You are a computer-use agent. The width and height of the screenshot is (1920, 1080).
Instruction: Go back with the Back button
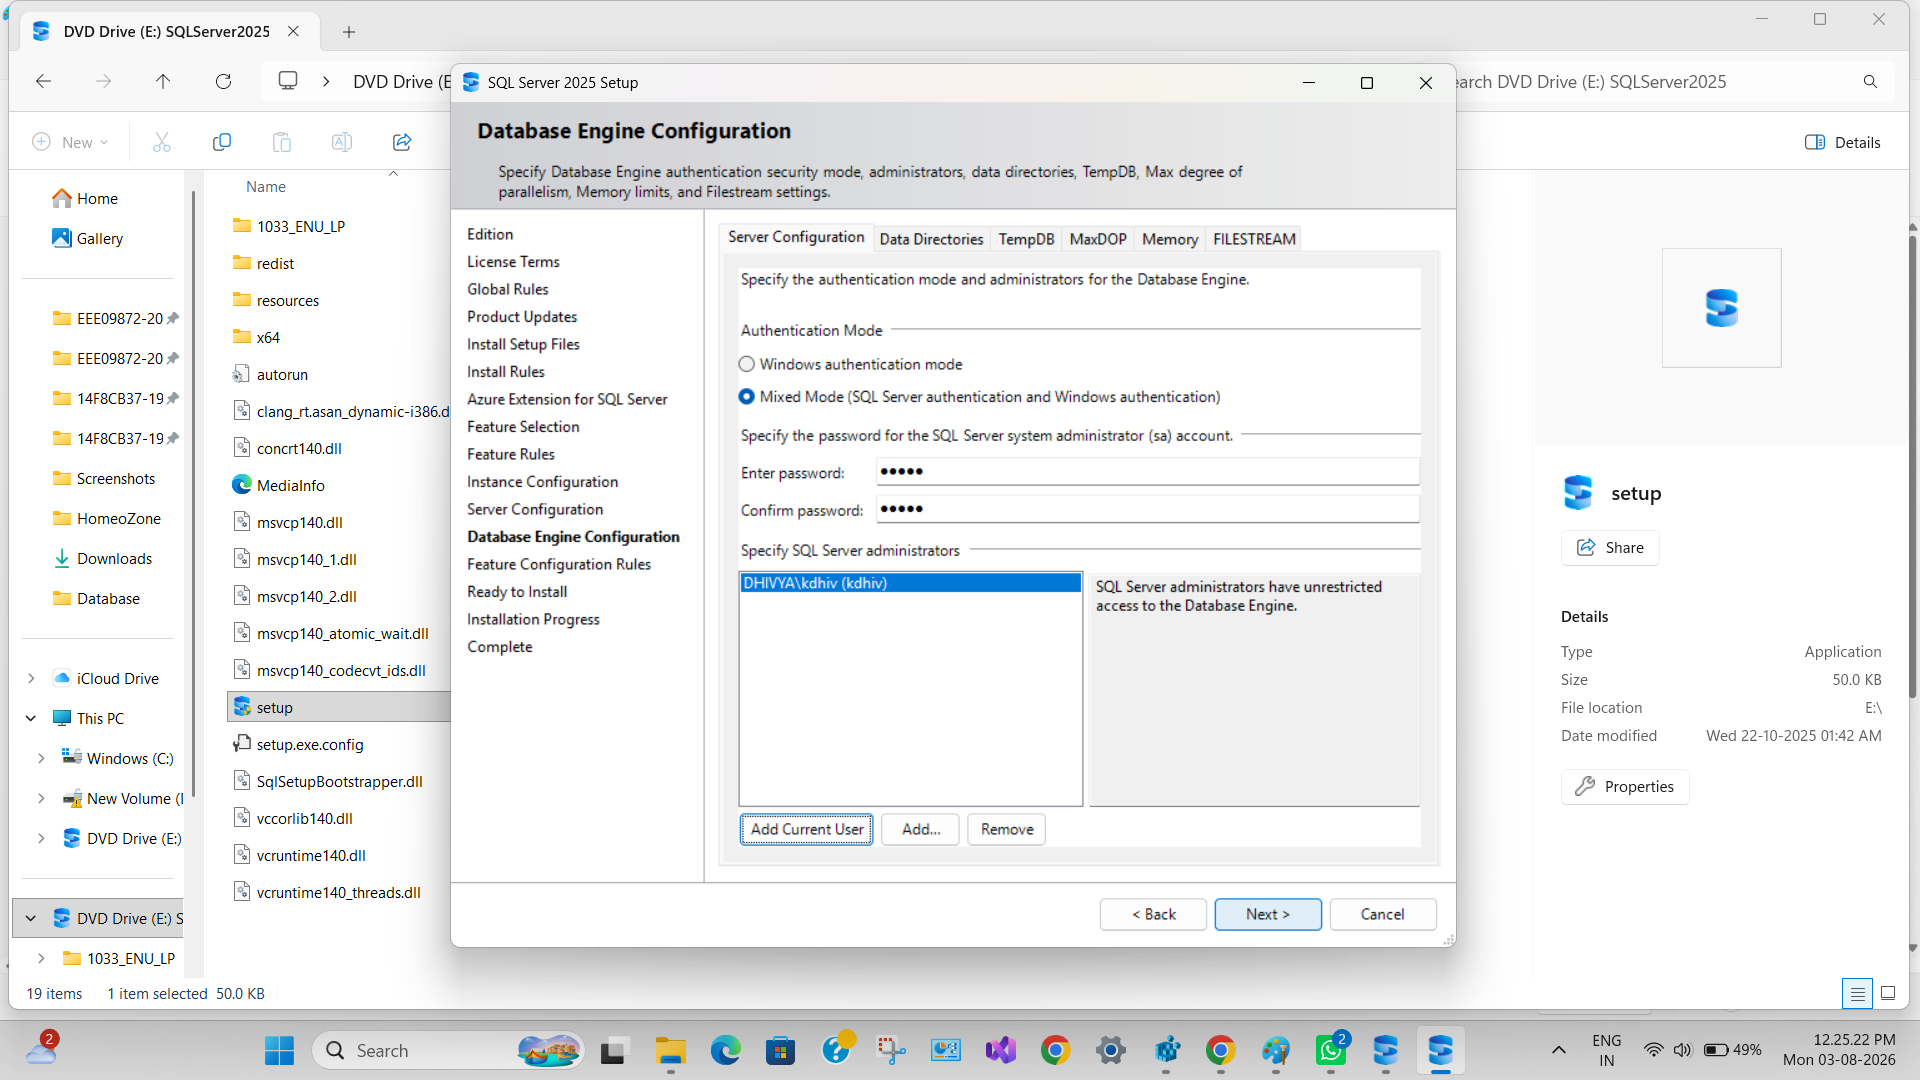pyautogui.click(x=1153, y=914)
